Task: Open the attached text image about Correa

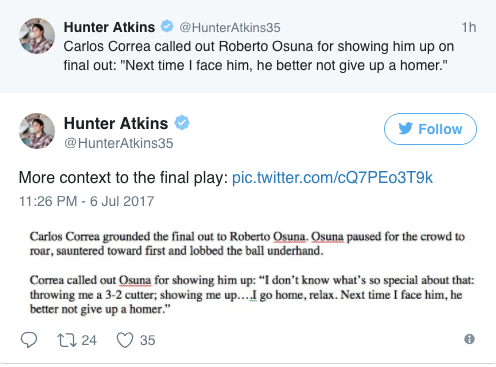Action: point(252,273)
